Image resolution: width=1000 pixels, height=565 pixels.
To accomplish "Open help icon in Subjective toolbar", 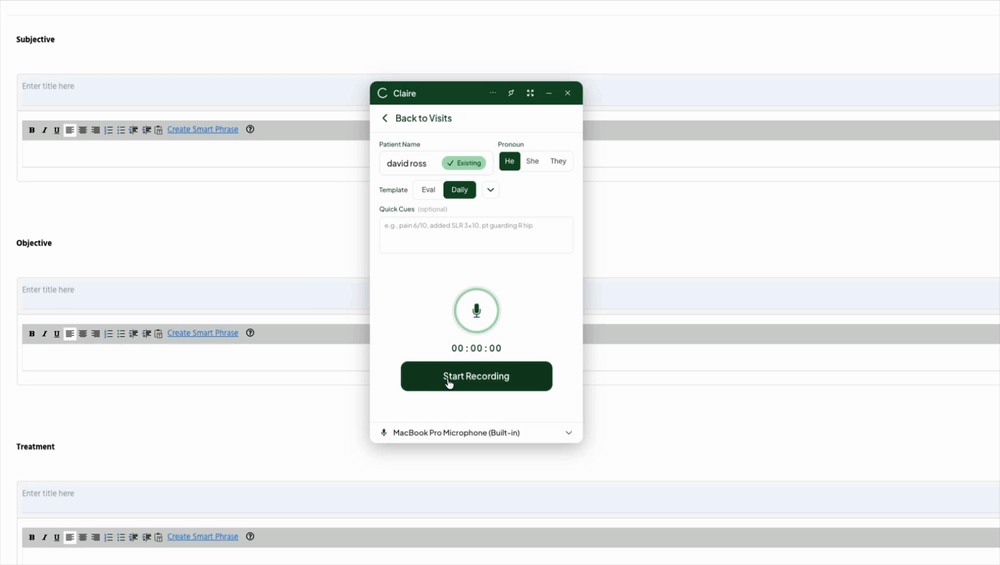I will [250, 129].
